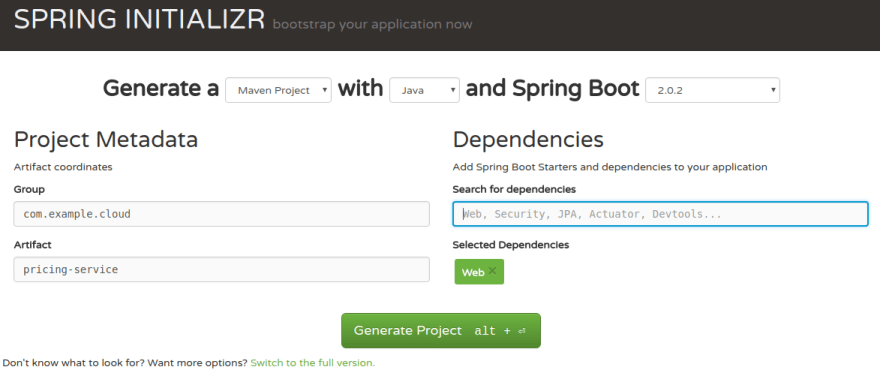Focus the Search for dependencies box
The width and height of the screenshot is (880, 382).
point(660,214)
